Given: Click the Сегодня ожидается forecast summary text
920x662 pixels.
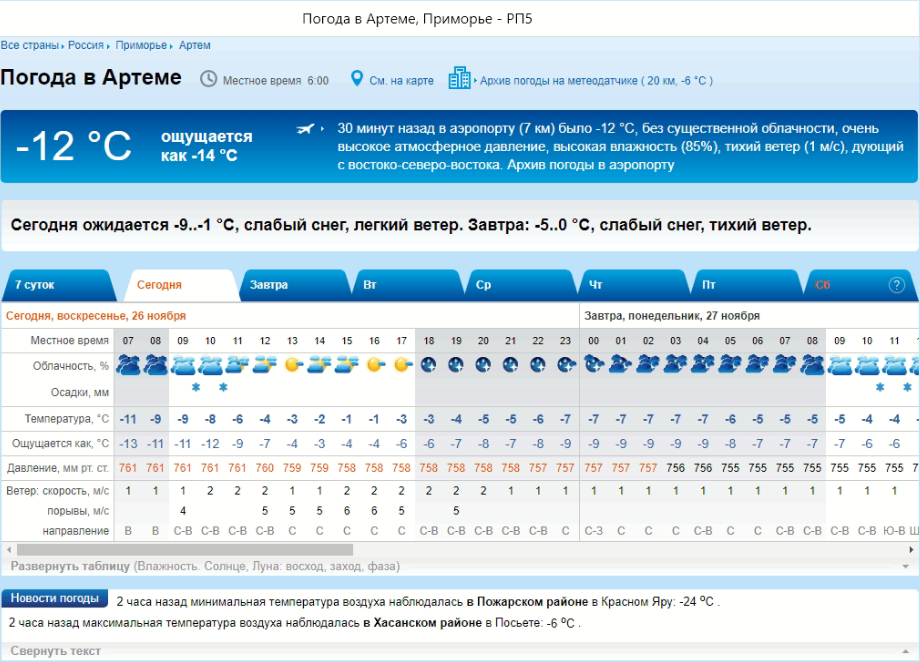Looking at the screenshot, I should 411,225.
